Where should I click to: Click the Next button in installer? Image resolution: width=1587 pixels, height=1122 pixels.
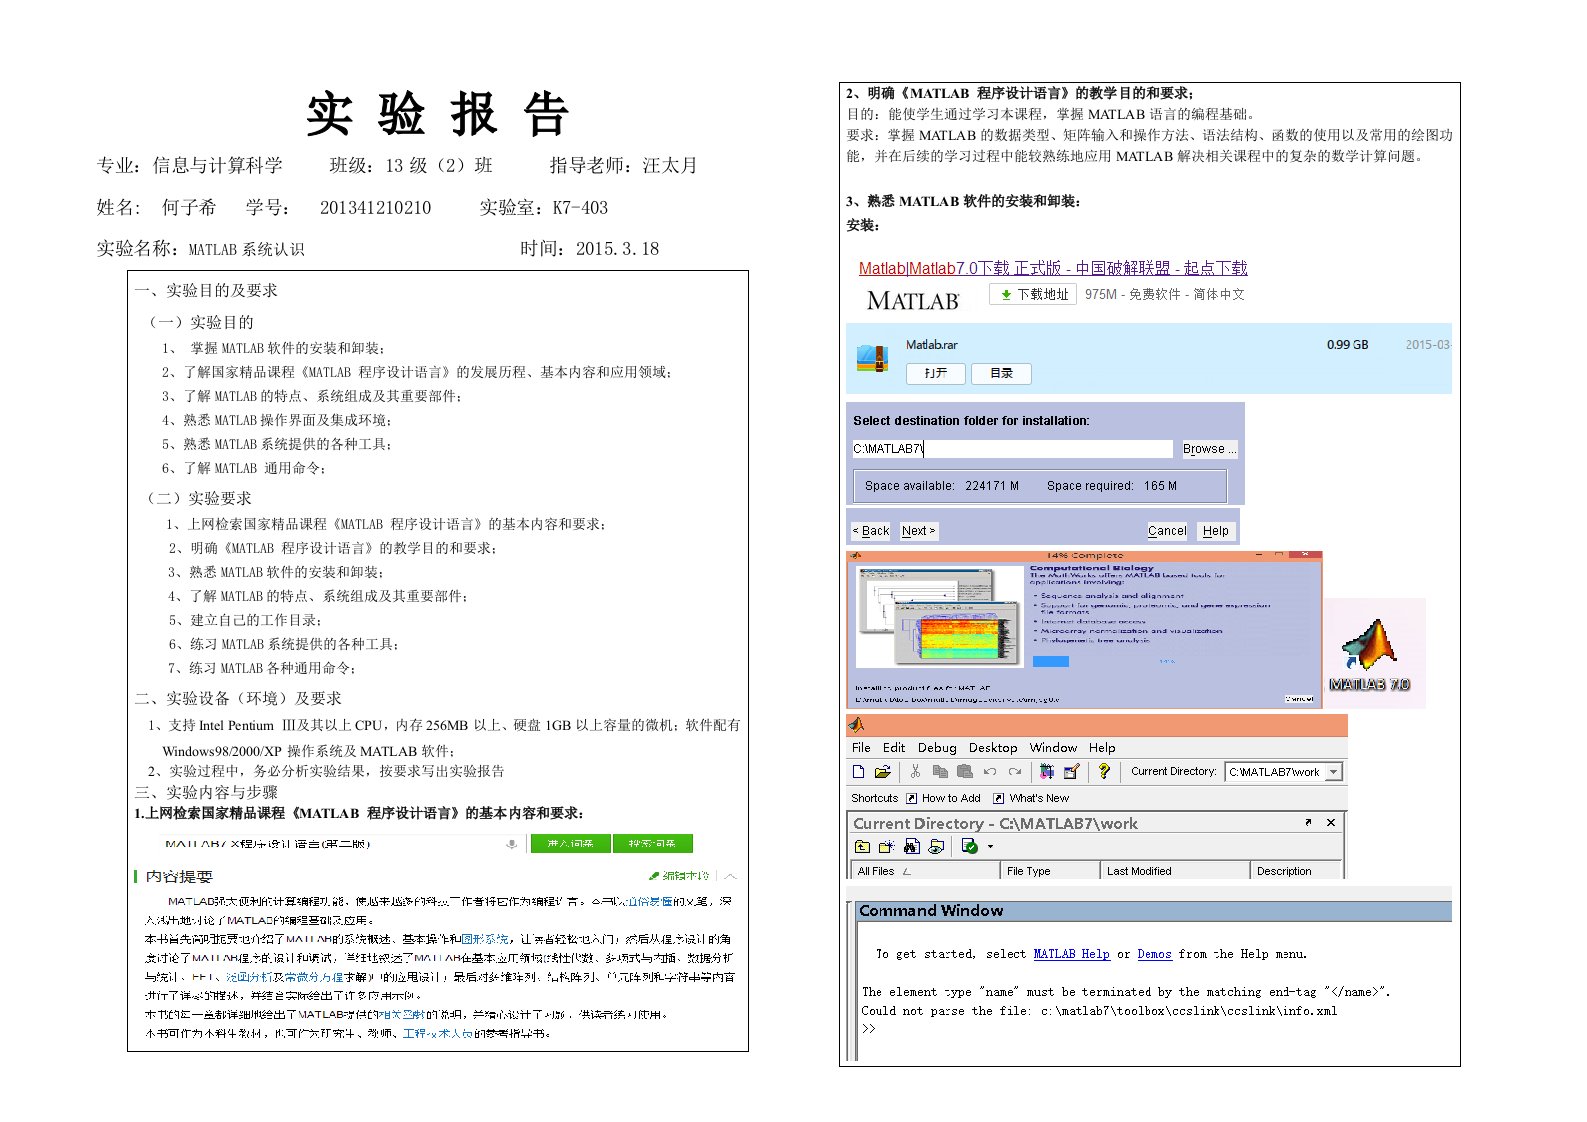918,531
